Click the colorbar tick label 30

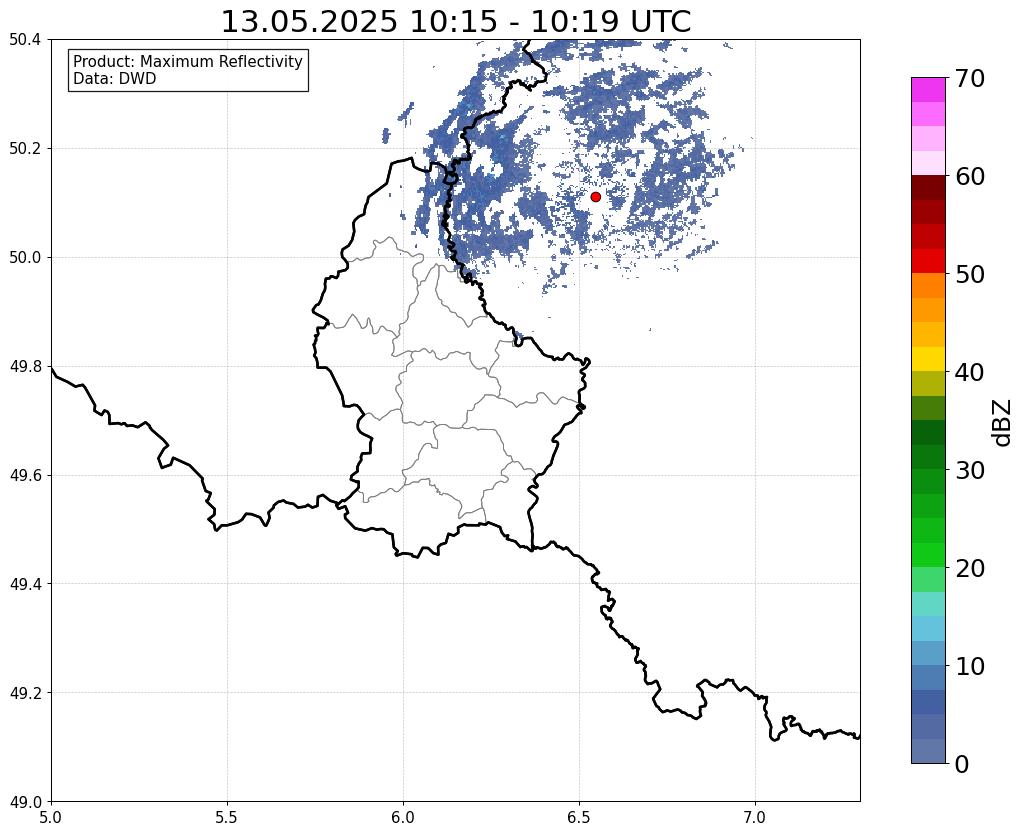pyautogui.click(x=970, y=470)
